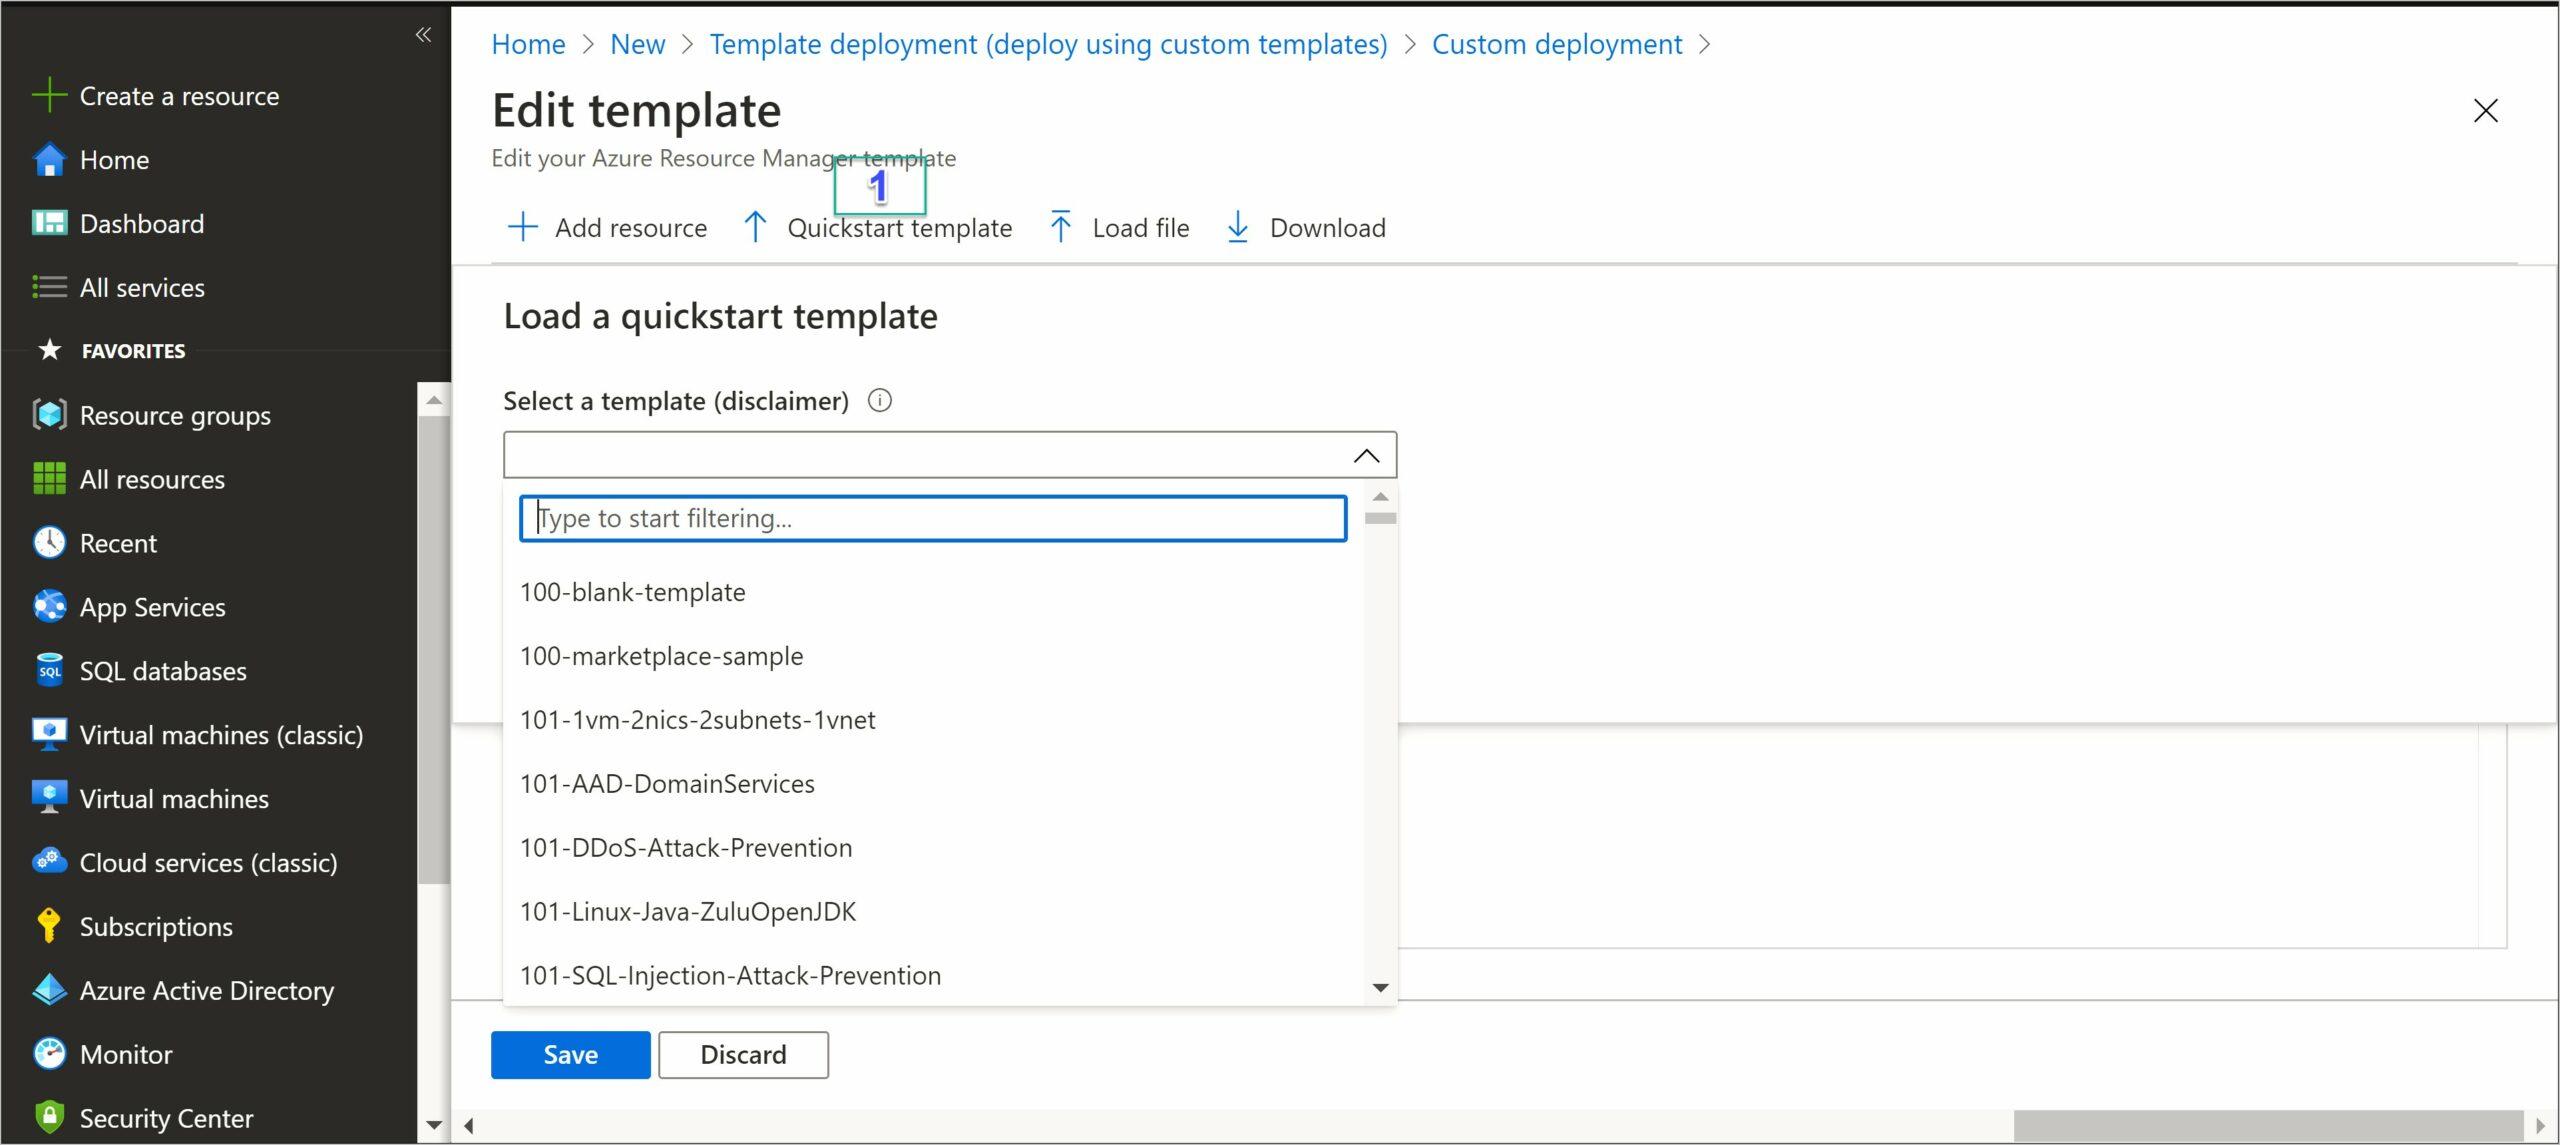Click the FAVORITES star icon
2560x1145 pixels.
(49, 350)
